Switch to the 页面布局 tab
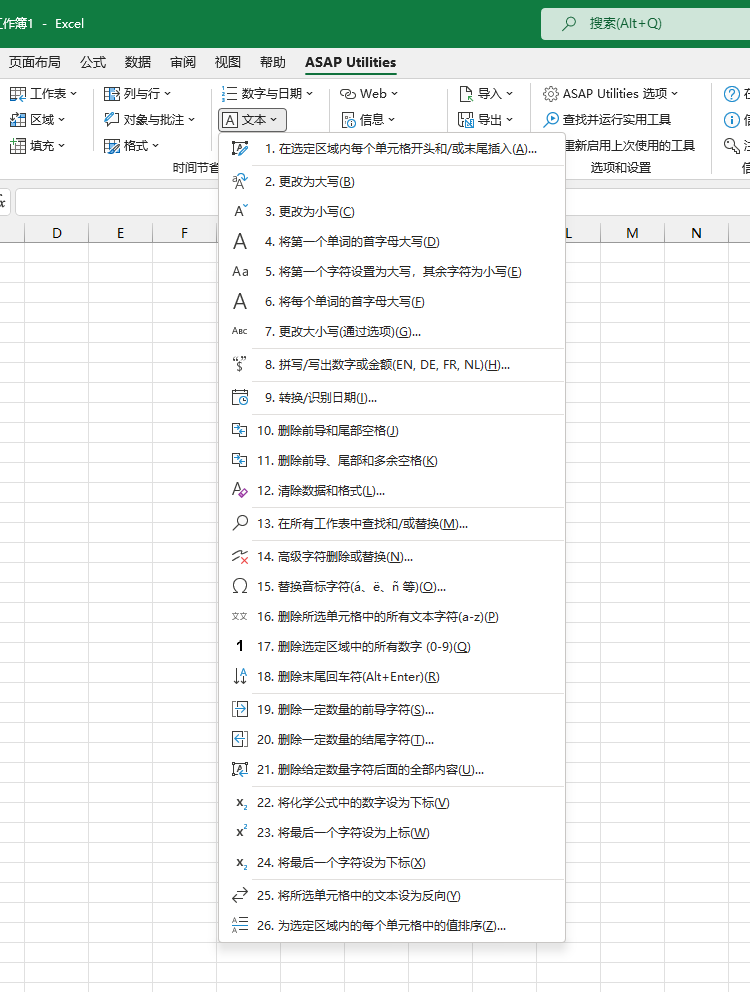750x992 pixels. coord(35,62)
